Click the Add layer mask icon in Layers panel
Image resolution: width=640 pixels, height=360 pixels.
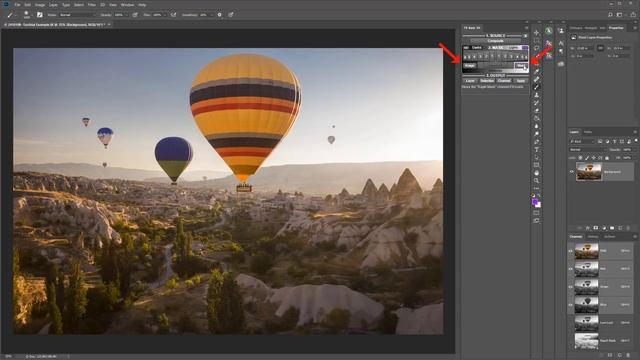(596, 228)
